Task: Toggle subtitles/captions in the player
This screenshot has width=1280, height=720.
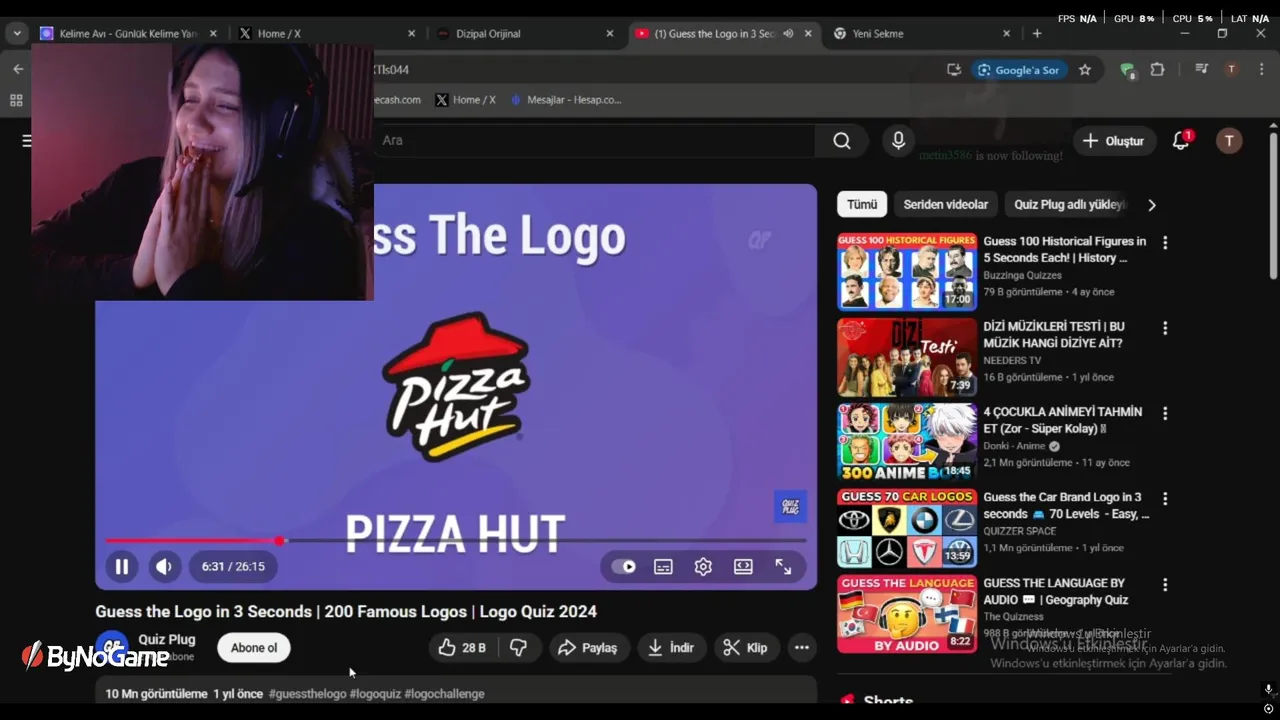Action: tap(663, 567)
